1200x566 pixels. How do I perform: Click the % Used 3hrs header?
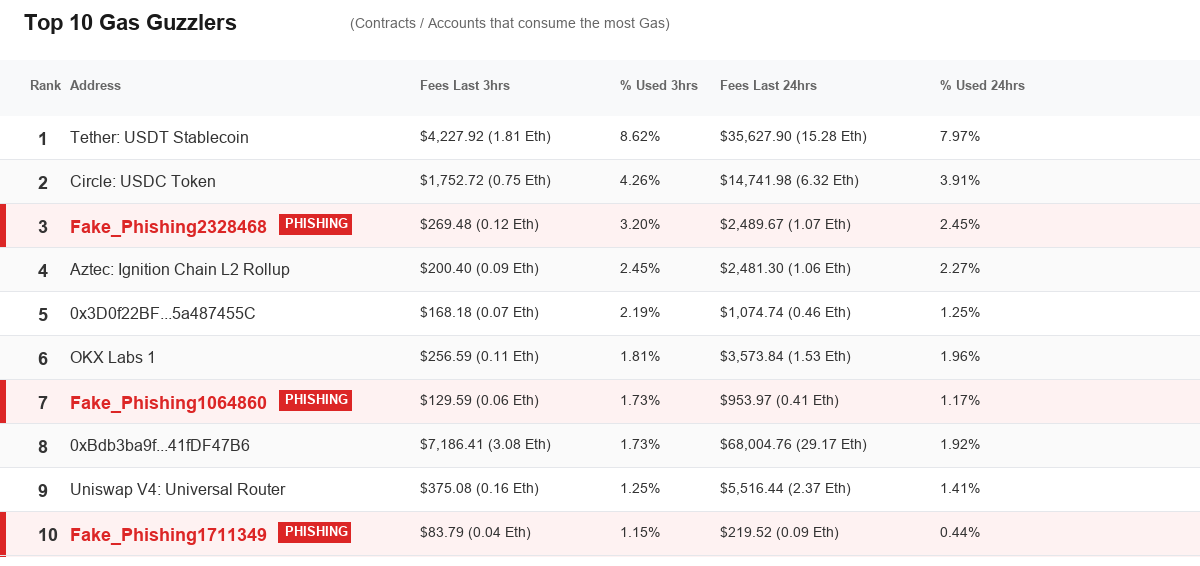(x=659, y=86)
